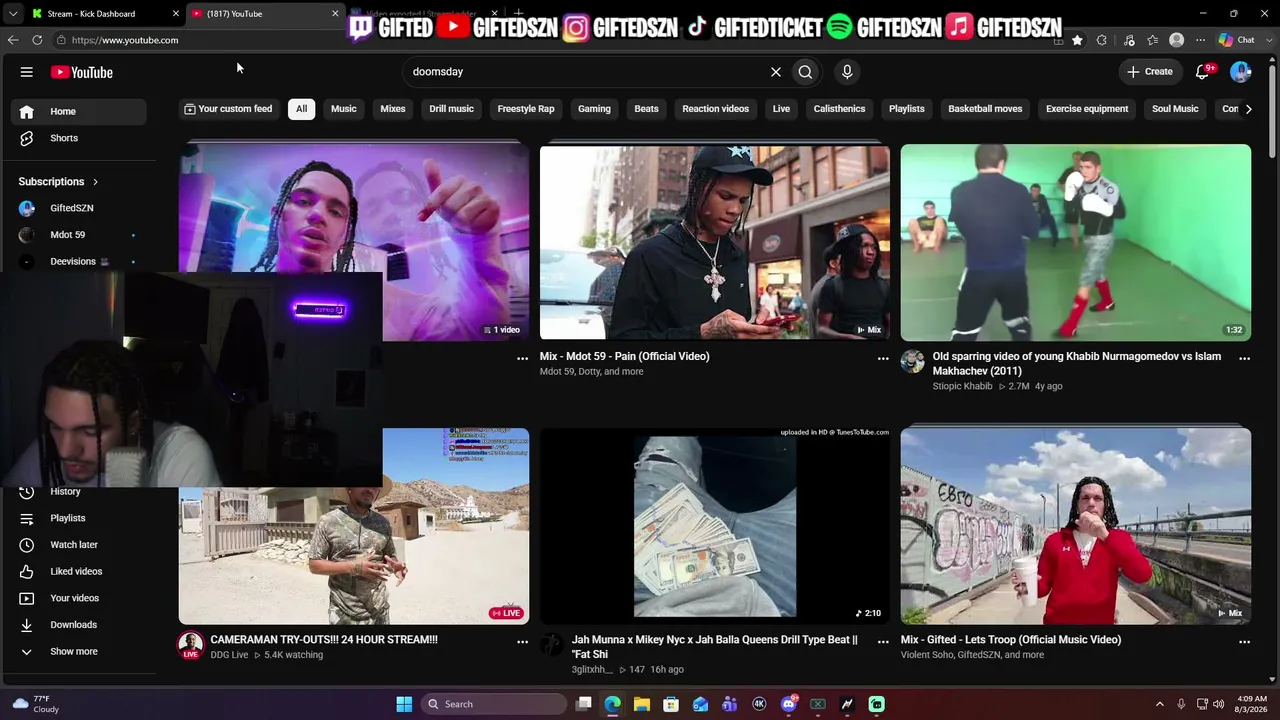Image resolution: width=1280 pixels, height=720 pixels.
Task: Open the volume icon in the system tray
Action: (1219, 704)
